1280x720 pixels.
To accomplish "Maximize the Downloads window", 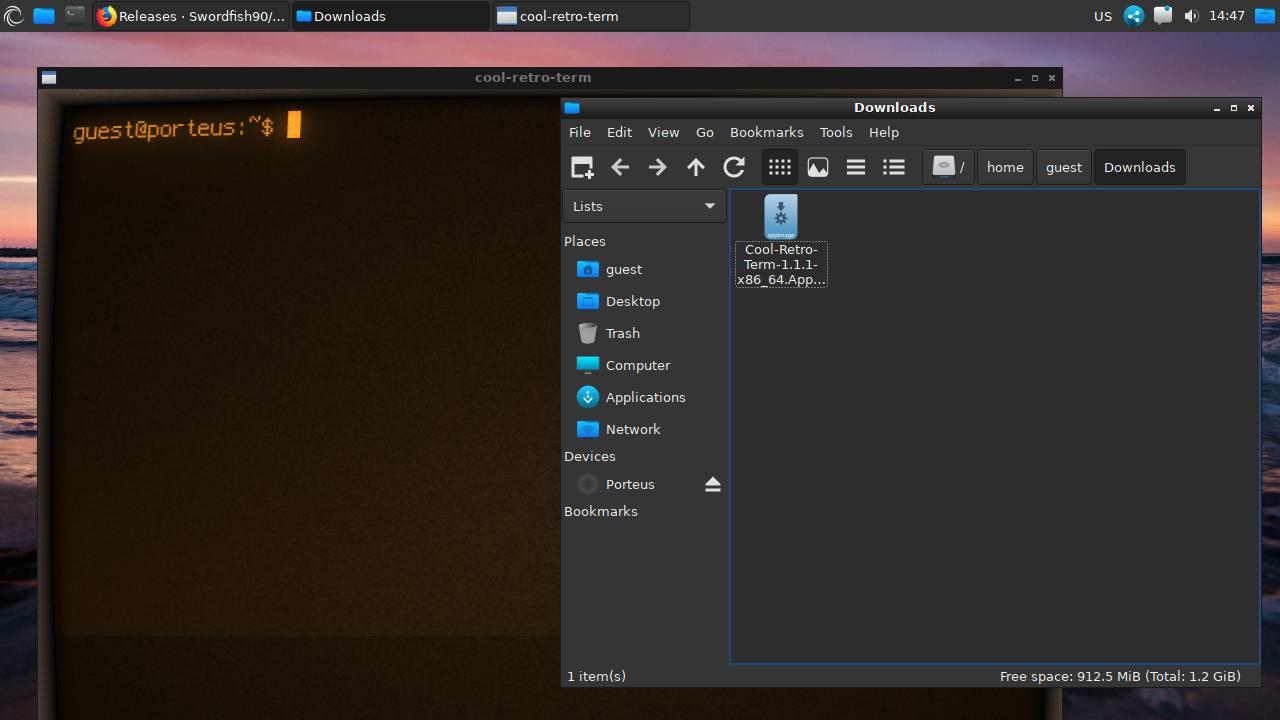I will 1234,108.
